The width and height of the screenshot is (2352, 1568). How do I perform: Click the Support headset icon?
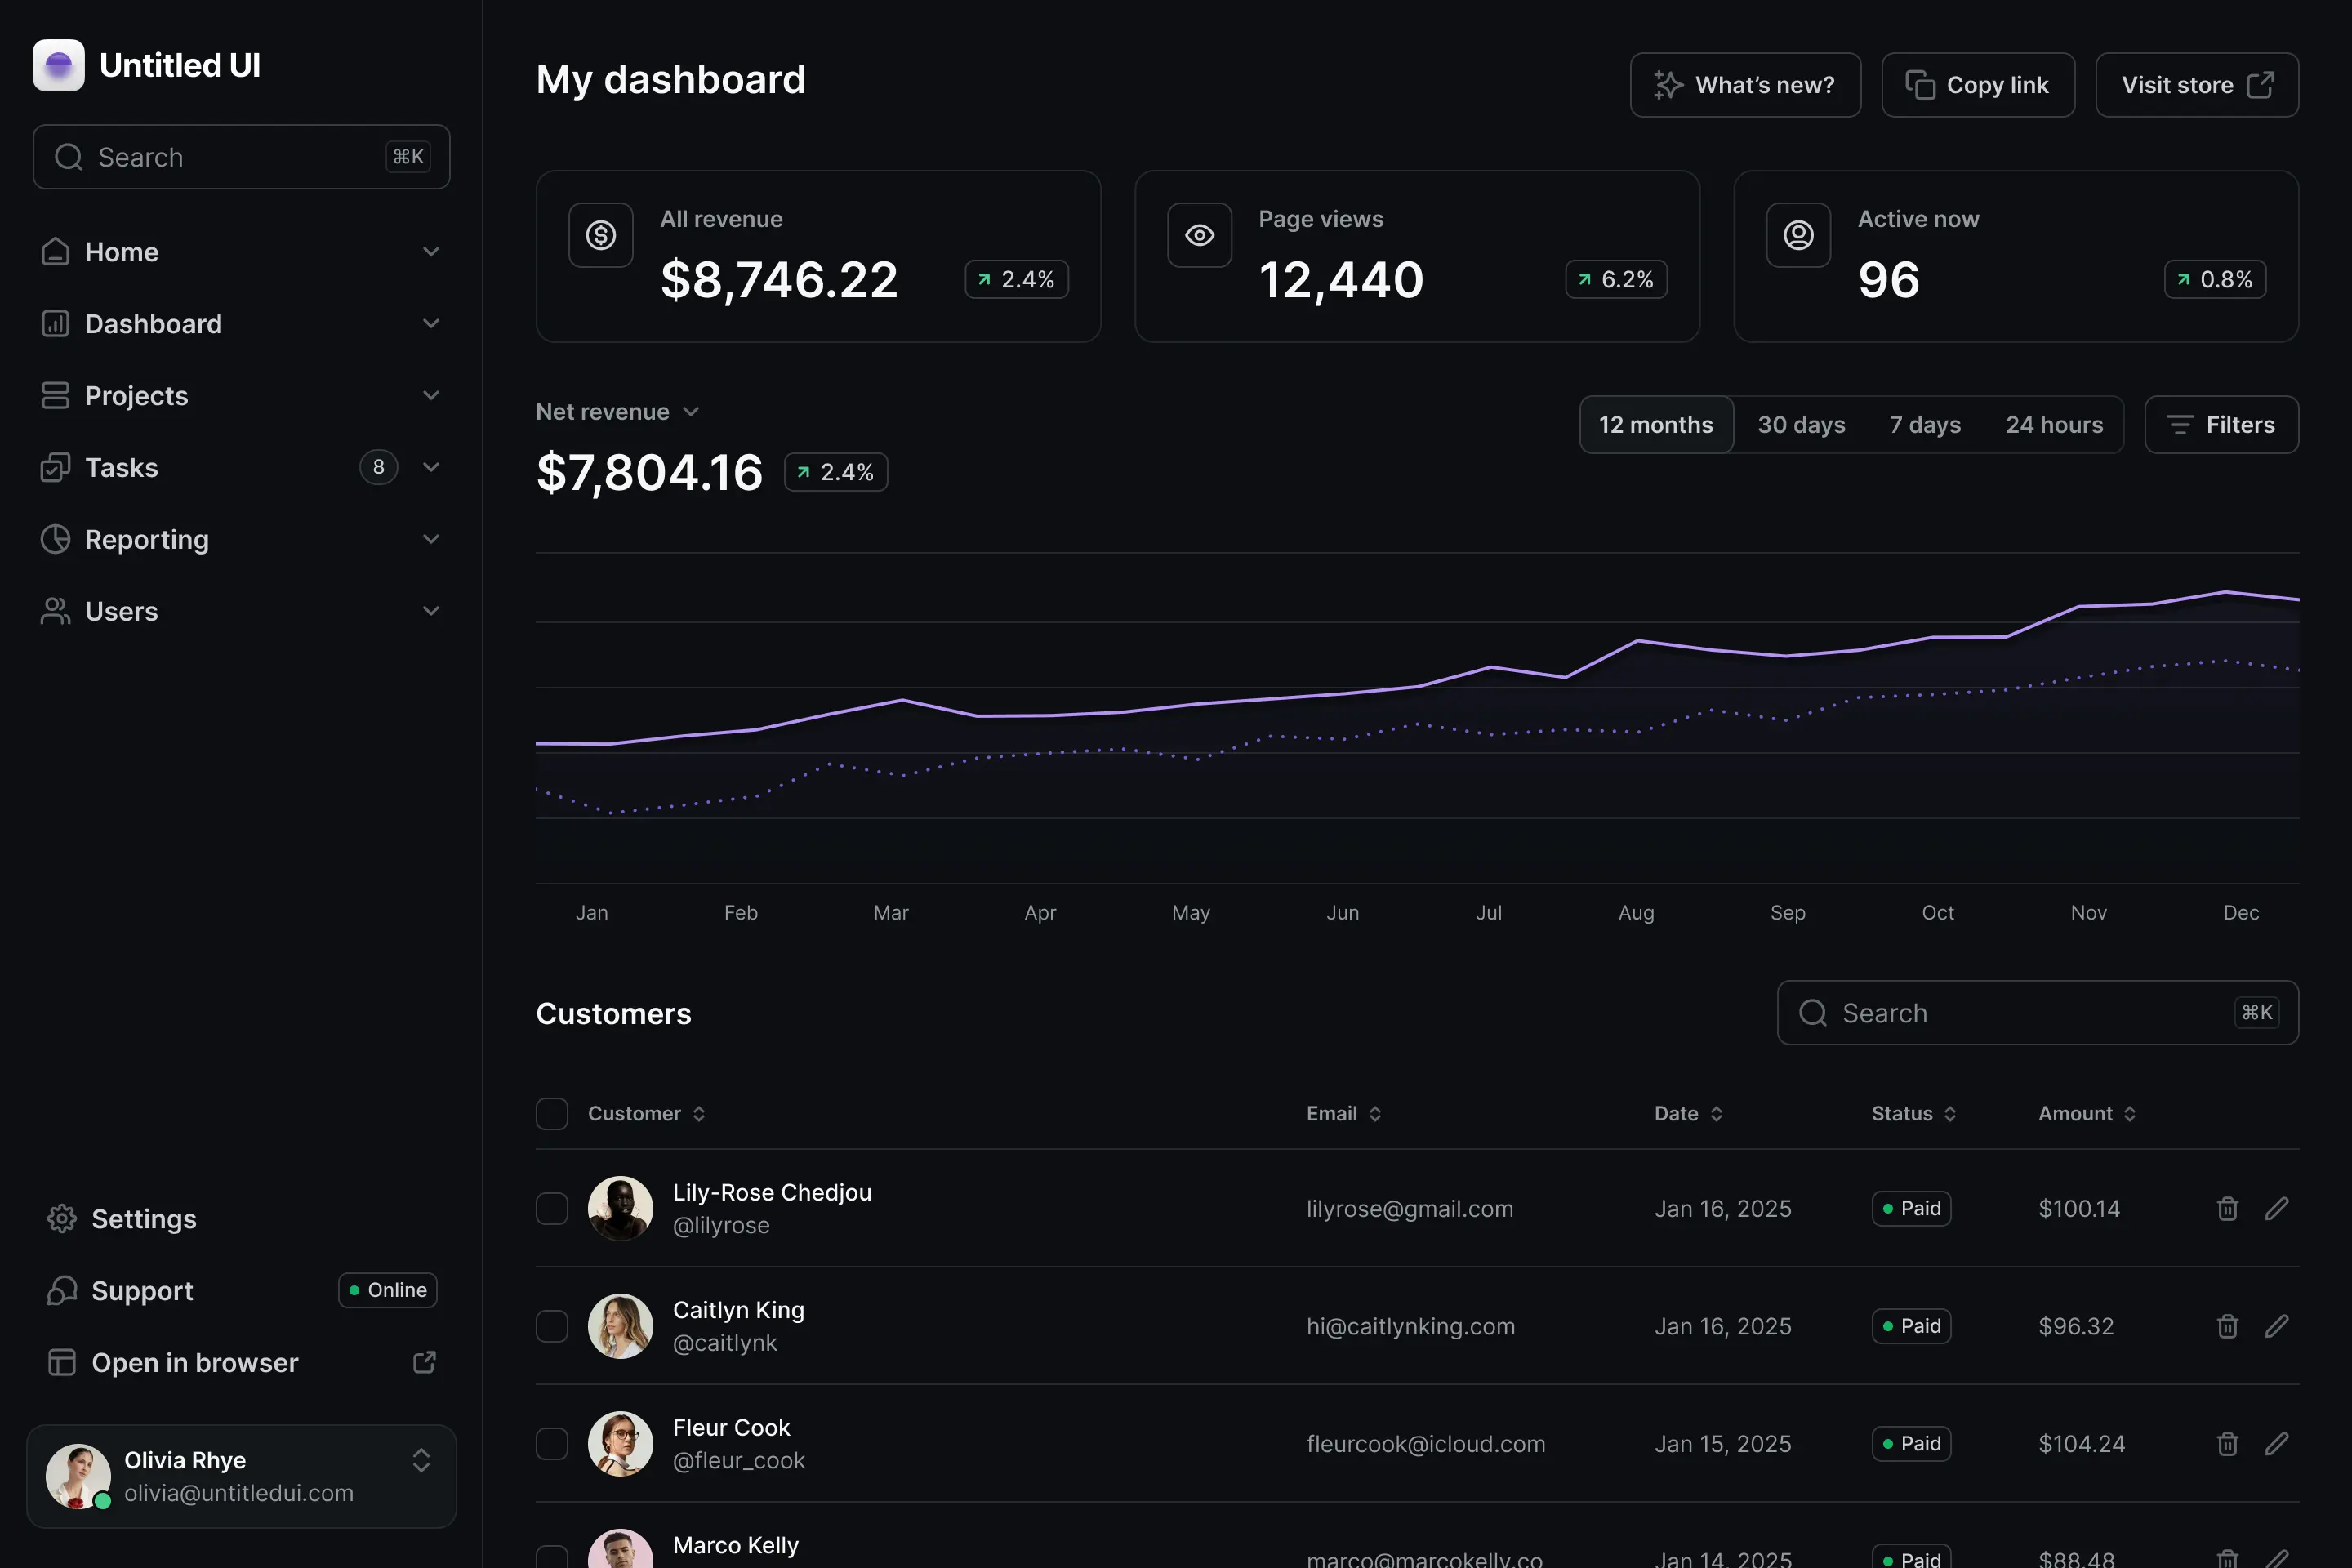[x=61, y=1290]
